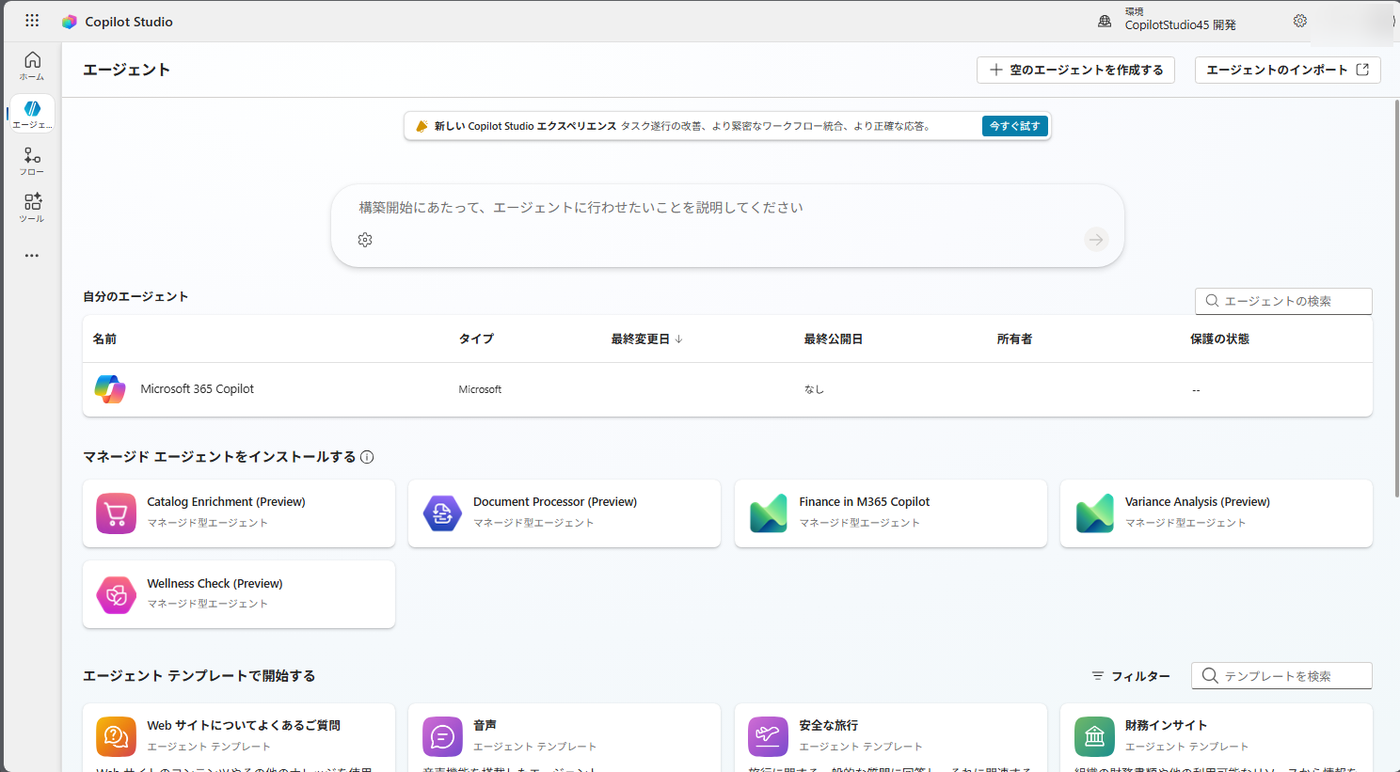Click the Microsoft 365 Copilot logo icon
The image size is (1400, 772).
point(110,389)
